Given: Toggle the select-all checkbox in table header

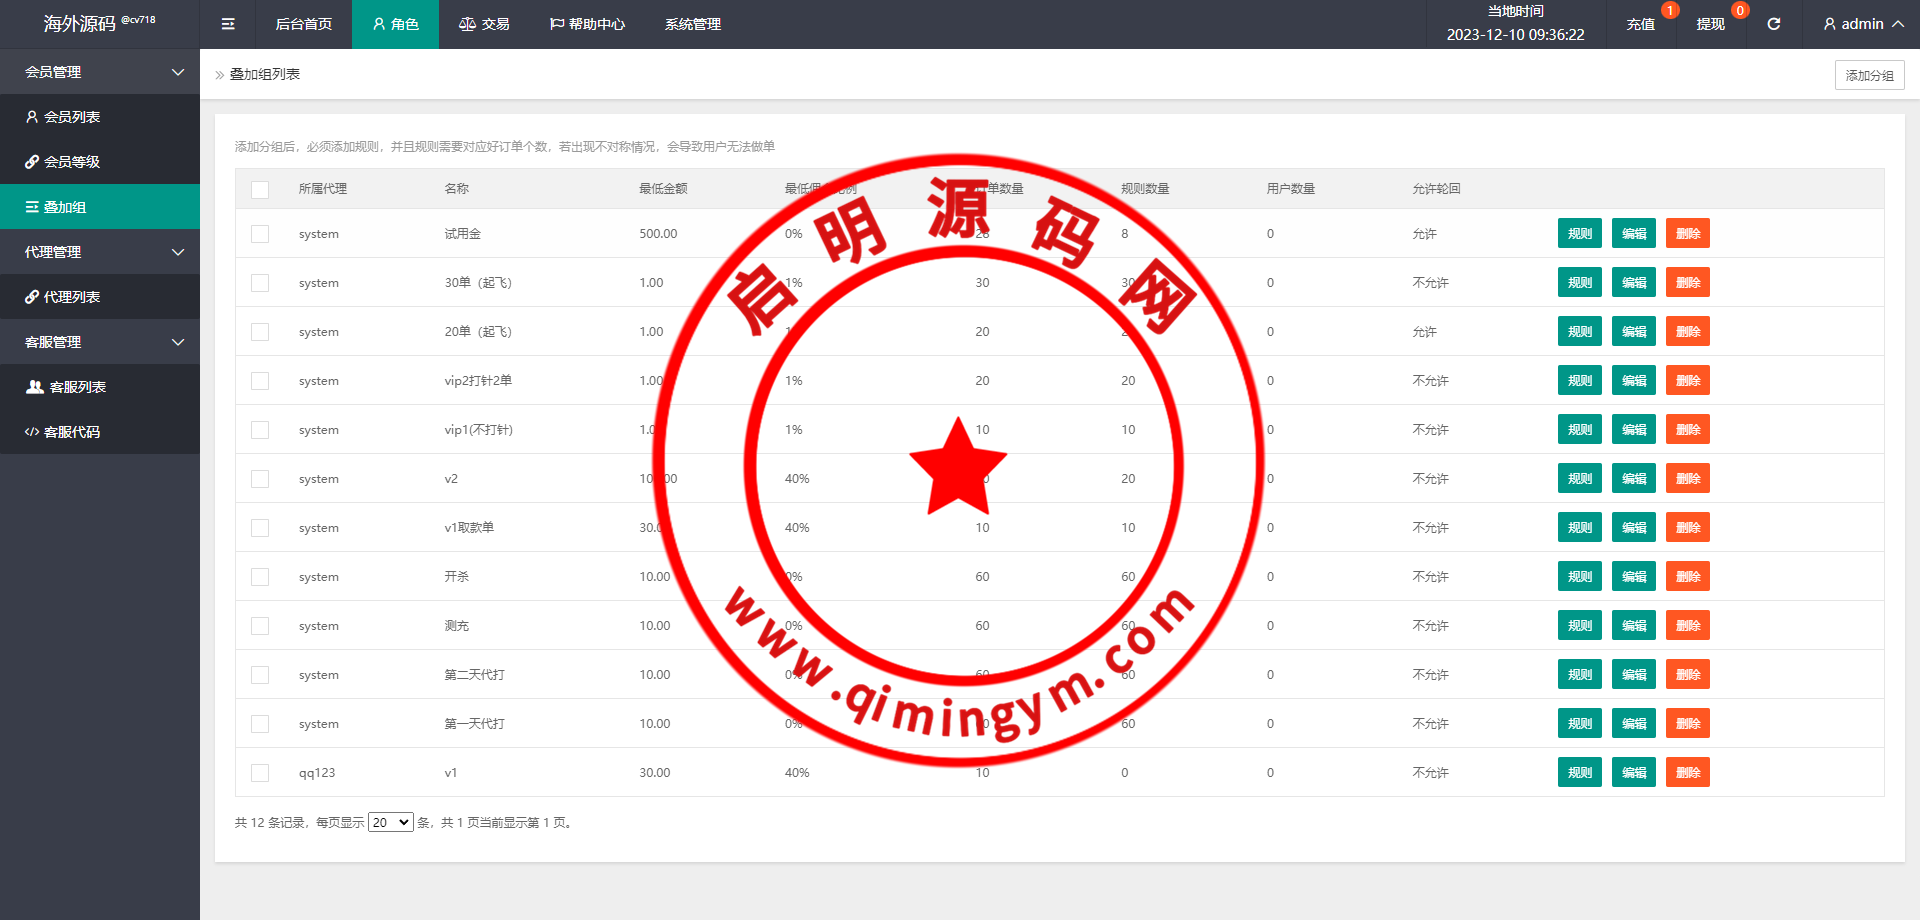Looking at the screenshot, I should point(260,189).
